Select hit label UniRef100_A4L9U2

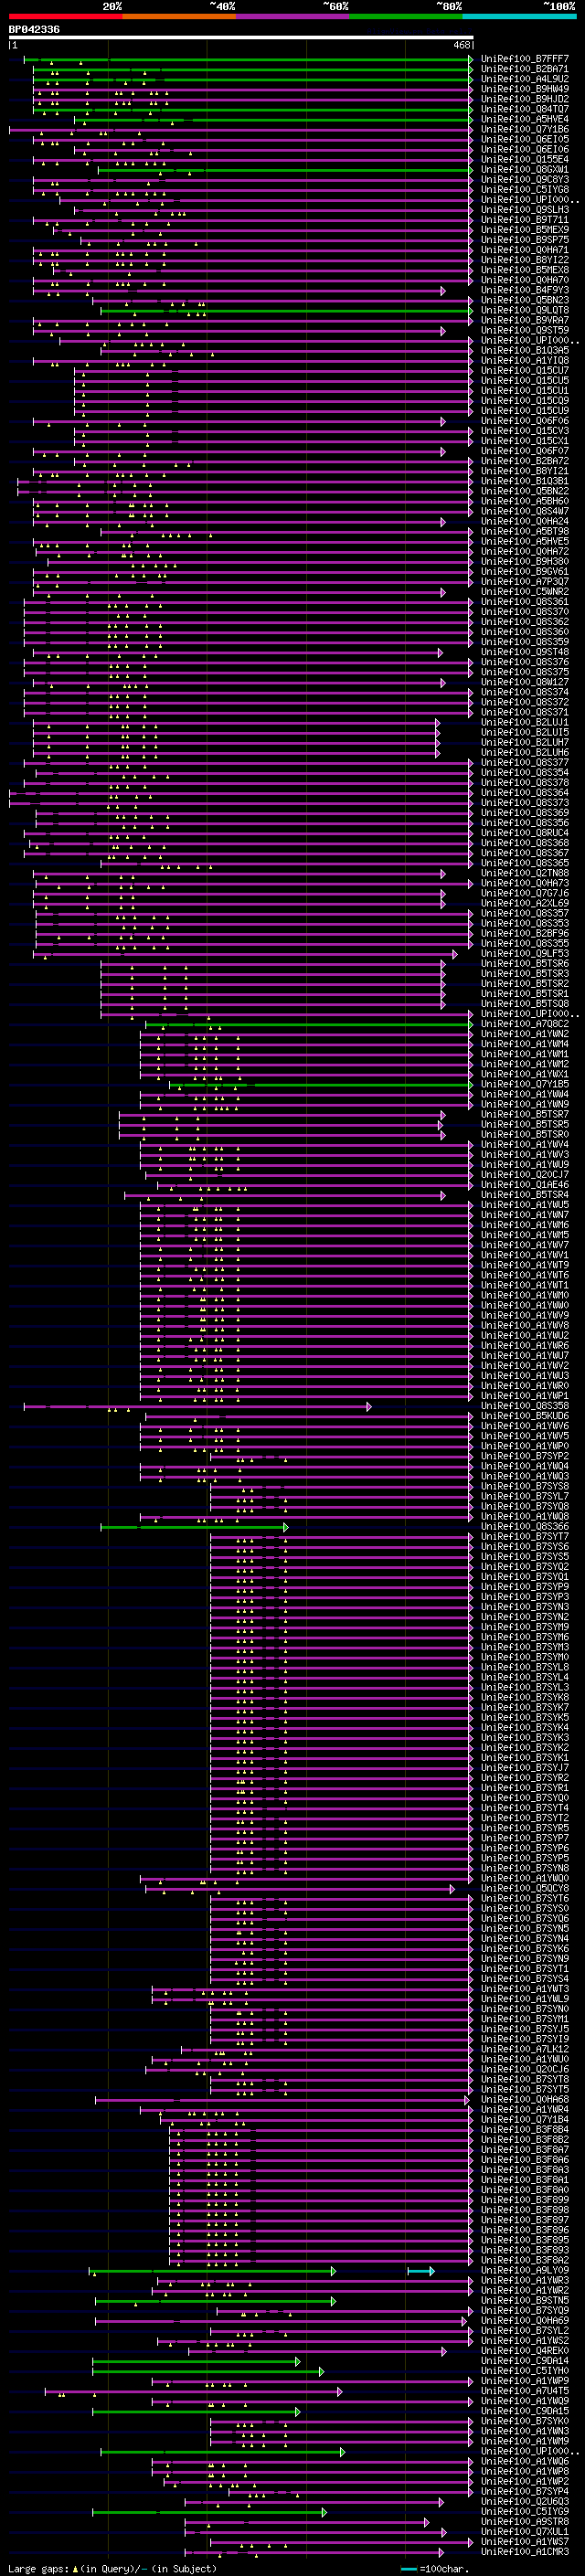525,79
